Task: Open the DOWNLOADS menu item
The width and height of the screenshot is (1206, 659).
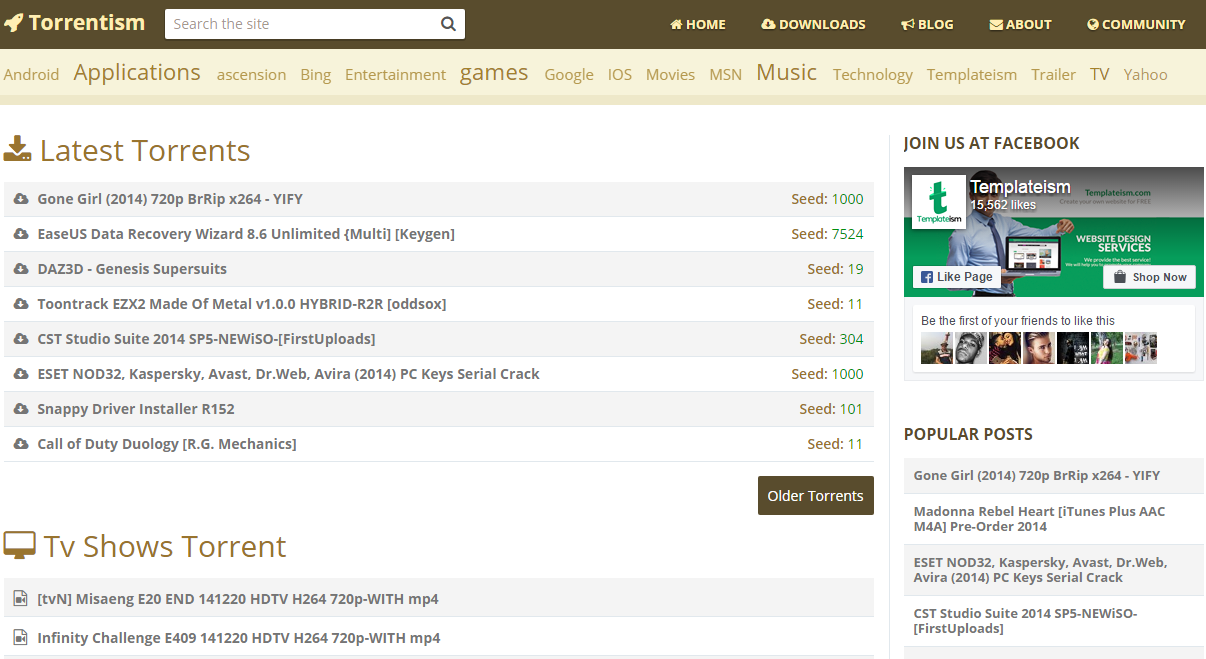Action: point(813,24)
